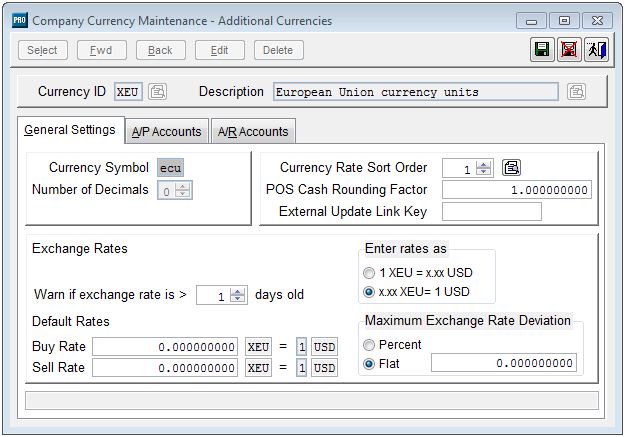Open lookup icon beside Description field

pos(576,92)
